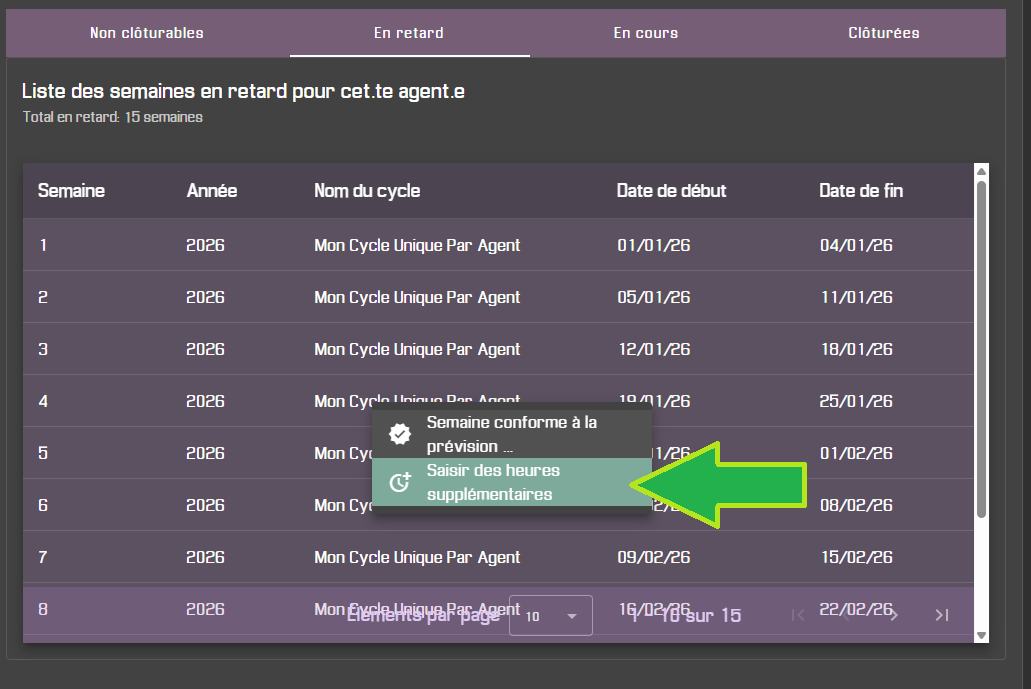This screenshot has width=1031, height=689.
Task: Click the clock-plus overtime icon
Action: (x=400, y=482)
